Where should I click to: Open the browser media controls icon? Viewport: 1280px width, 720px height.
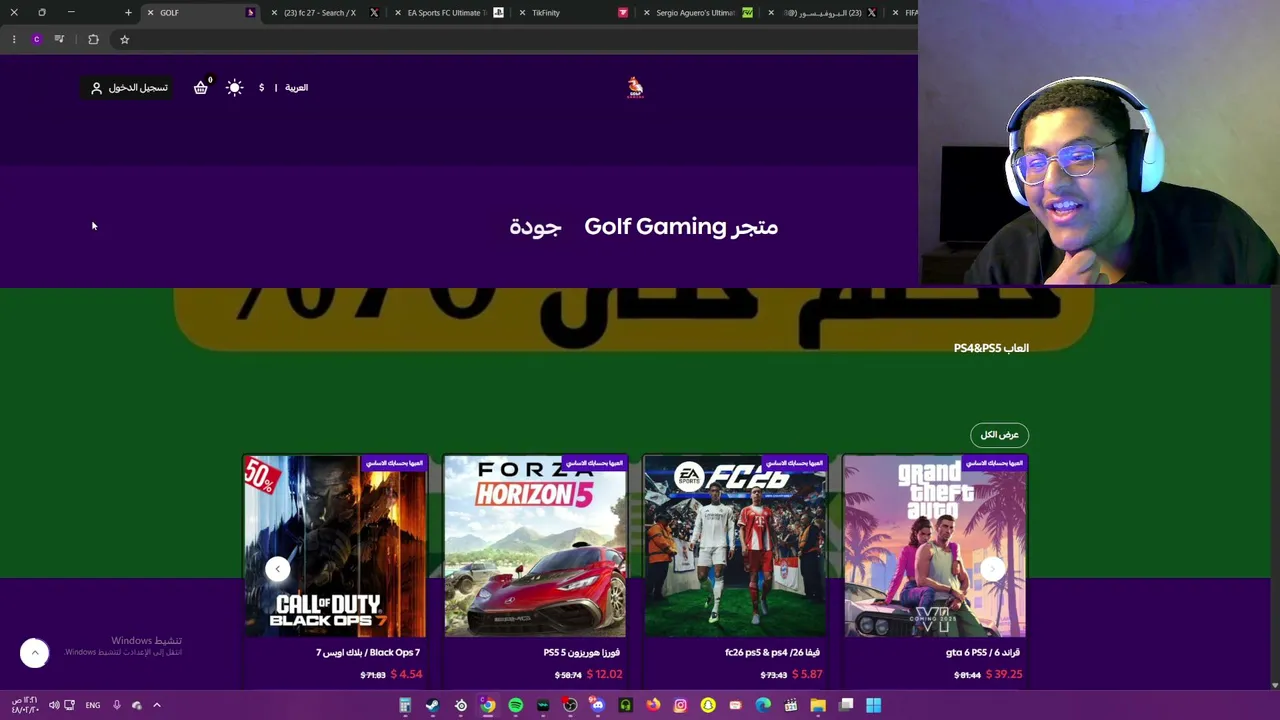click(x=59, y=39)
